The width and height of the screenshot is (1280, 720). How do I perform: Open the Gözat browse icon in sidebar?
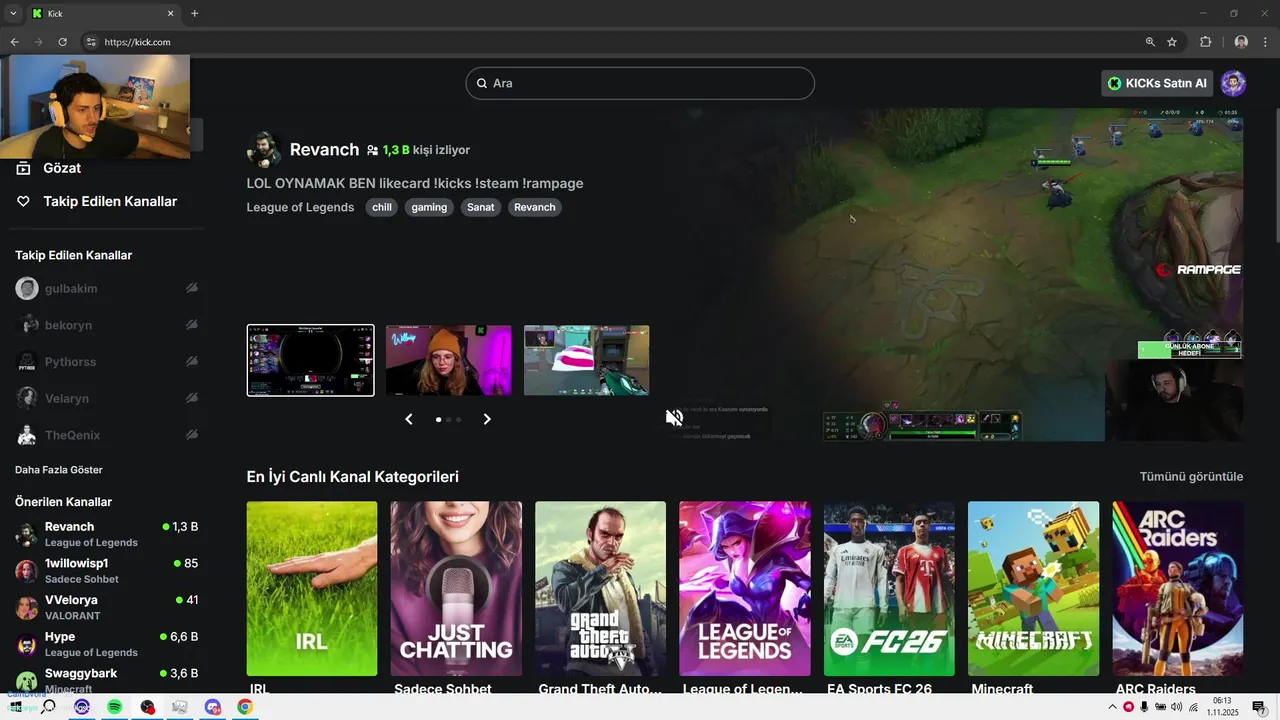pyautogui.click(x=23, y=168)
